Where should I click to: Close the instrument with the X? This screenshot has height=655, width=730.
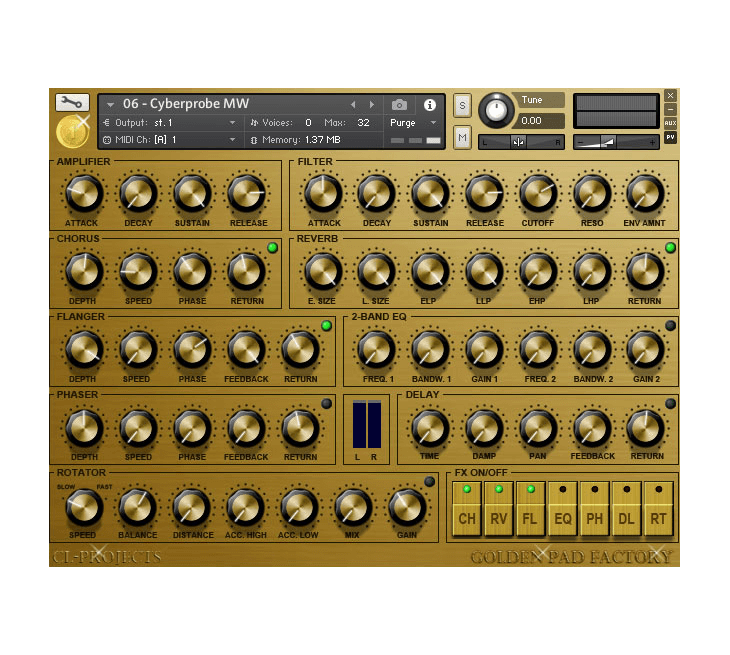tap(670, 96)
